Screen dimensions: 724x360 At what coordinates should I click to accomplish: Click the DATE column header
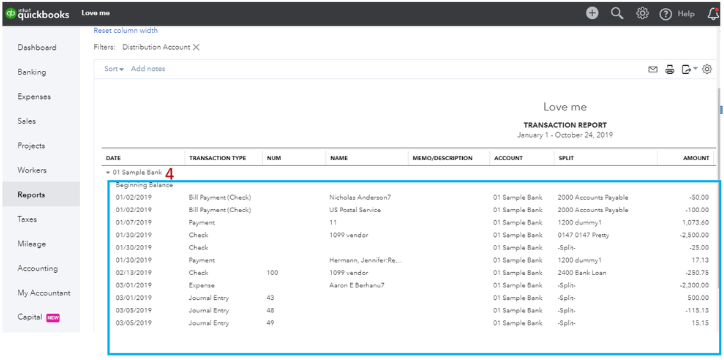pyautogui.click(x=113, y=158)
